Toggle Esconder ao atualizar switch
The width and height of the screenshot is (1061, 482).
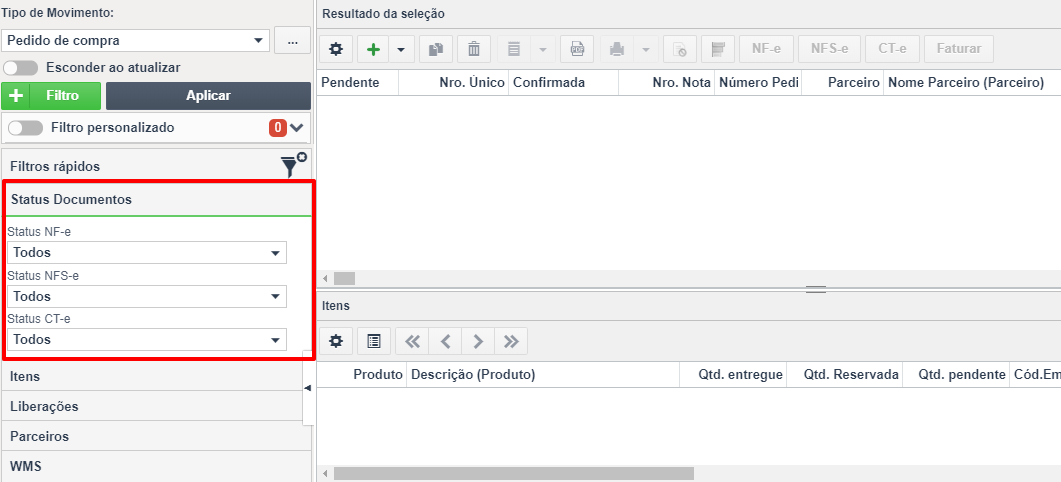pyautogui.click(x=20, y=68)
